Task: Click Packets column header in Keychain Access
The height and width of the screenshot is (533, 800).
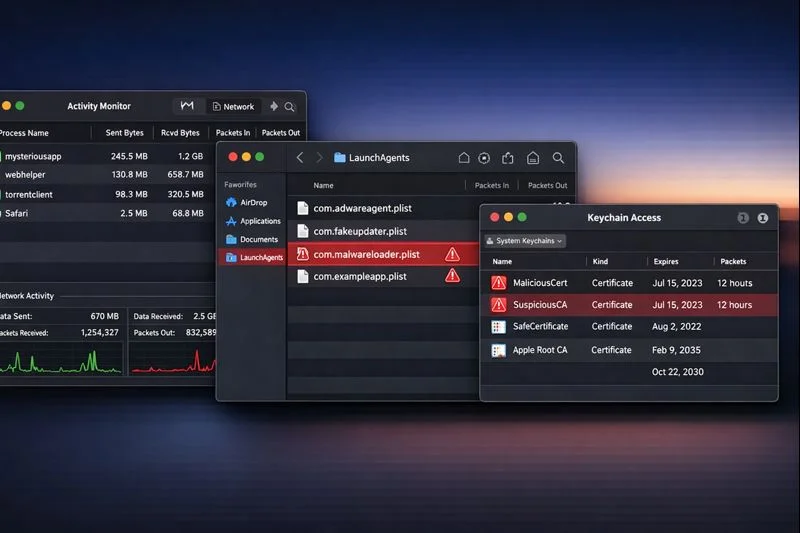Action: coord(733,261)
